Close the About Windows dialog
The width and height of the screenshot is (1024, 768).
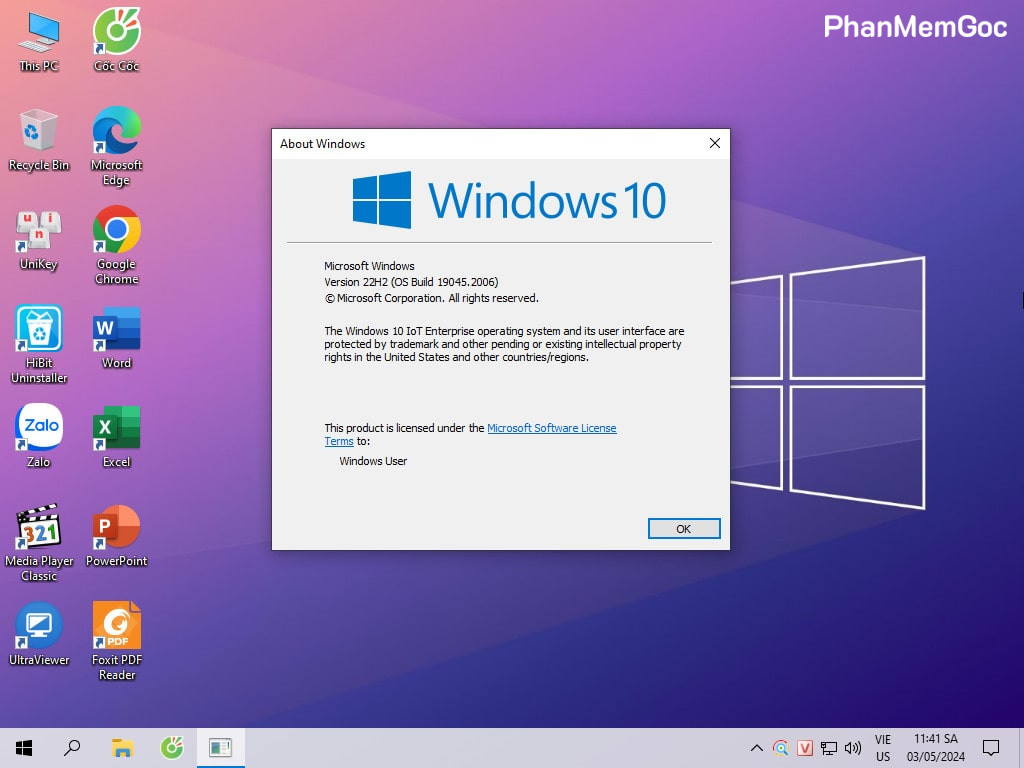pyautogui.click(x=714, y=144)
